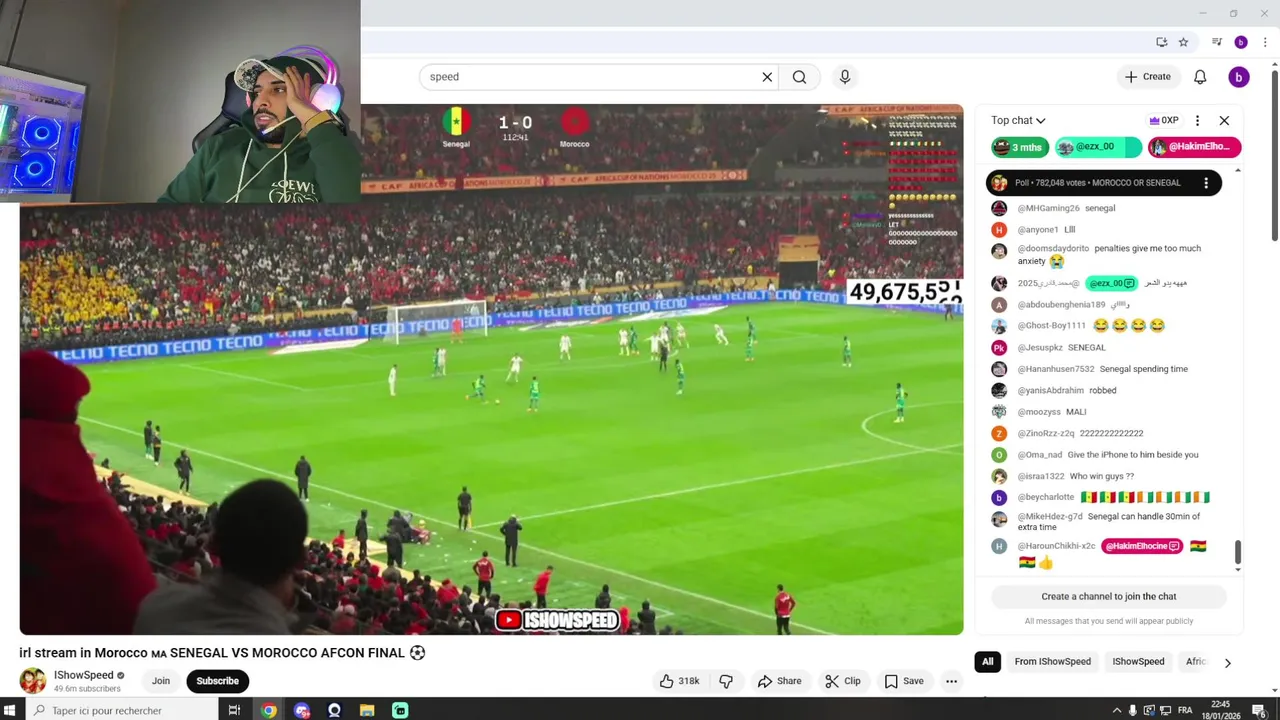Click @israa1322 'Who win guys ??' message

coord(1062,477)
